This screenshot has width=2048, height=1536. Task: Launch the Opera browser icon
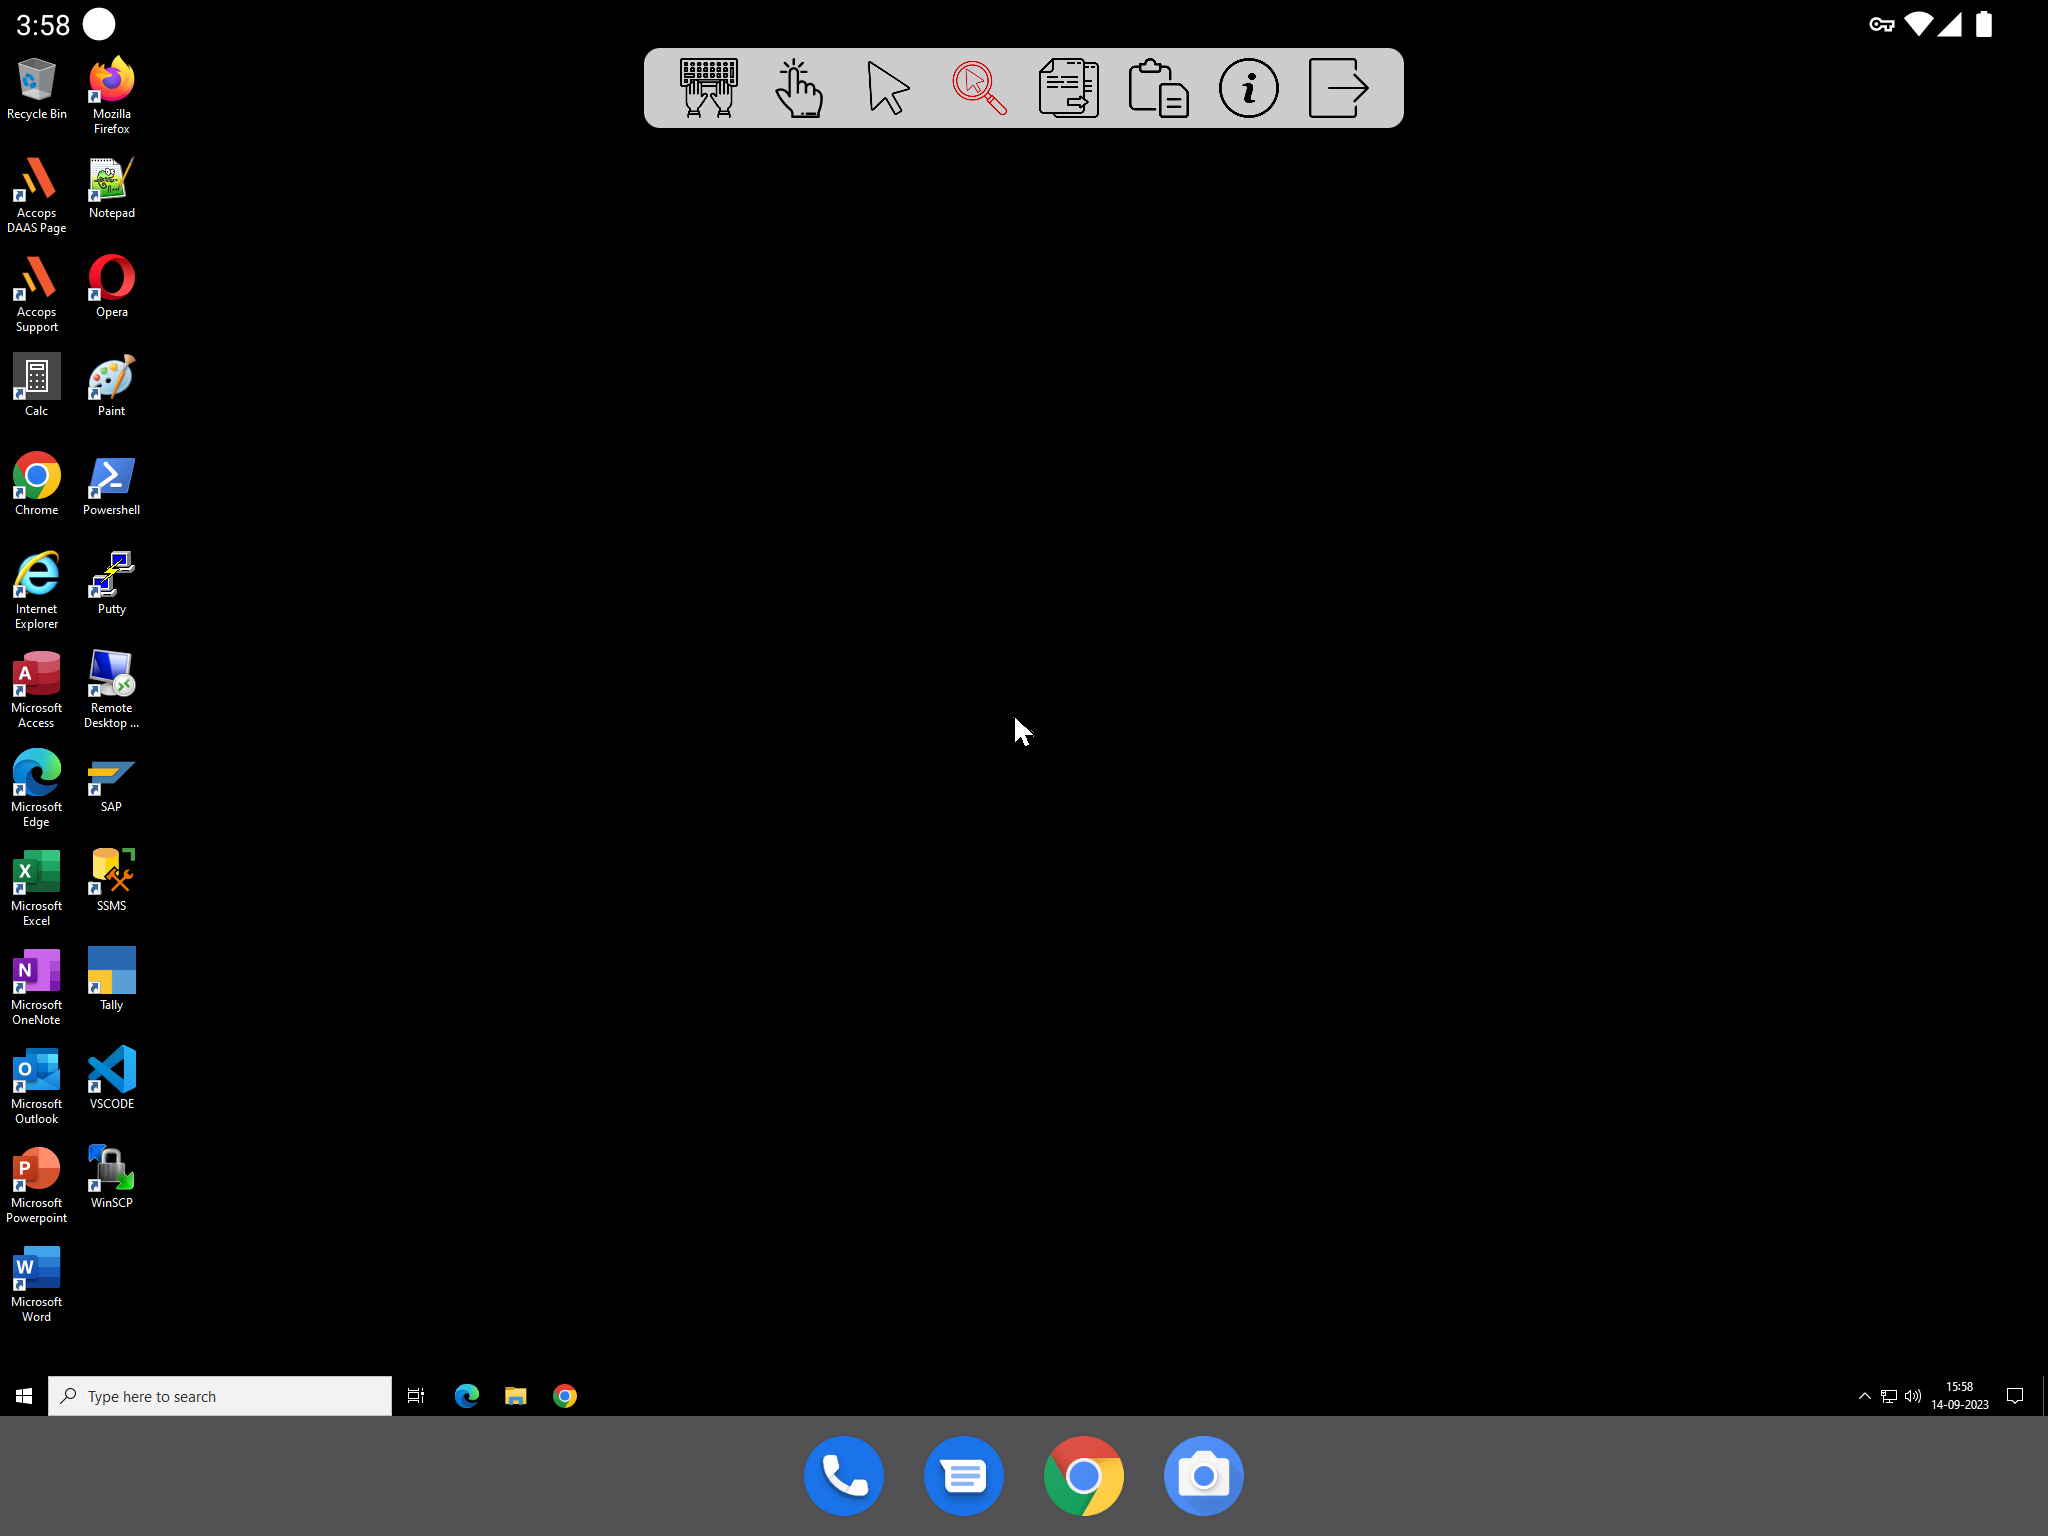(x=112, y=287)
